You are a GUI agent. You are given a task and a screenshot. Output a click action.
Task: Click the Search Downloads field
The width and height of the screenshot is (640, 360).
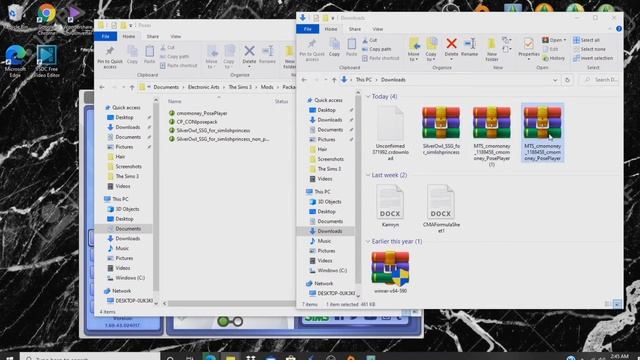point(600,80)
